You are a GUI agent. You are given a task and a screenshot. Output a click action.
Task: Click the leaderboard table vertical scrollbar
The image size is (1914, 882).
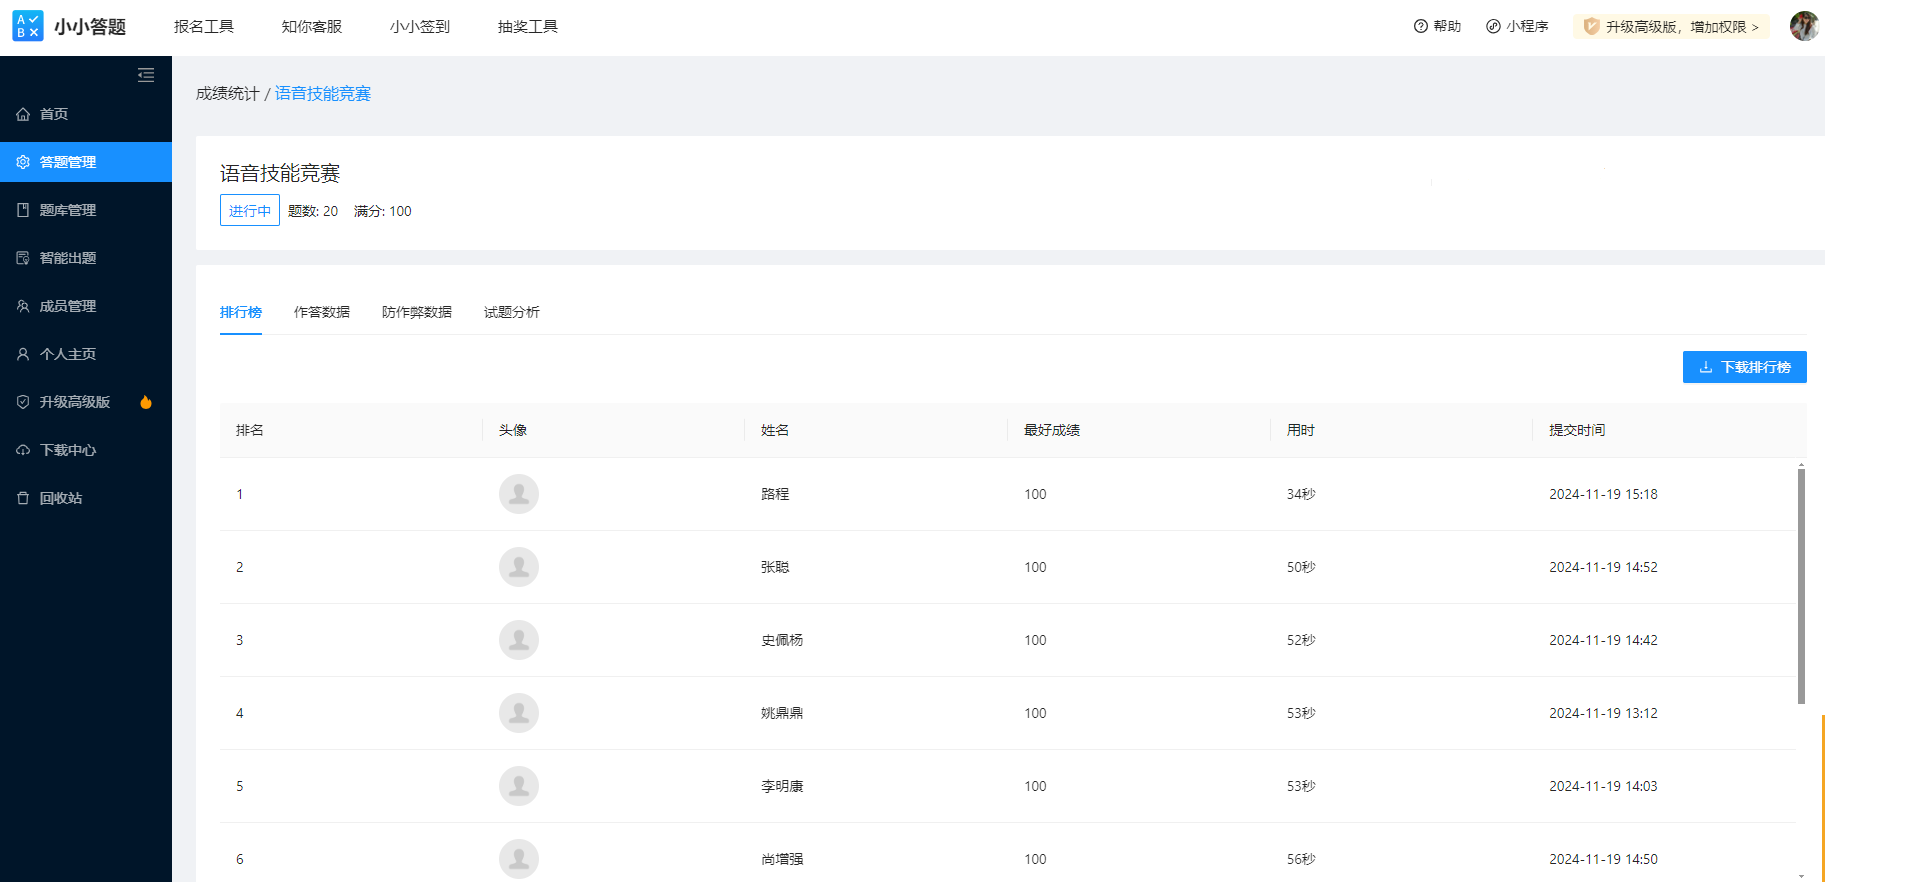tap(1801, 585)
